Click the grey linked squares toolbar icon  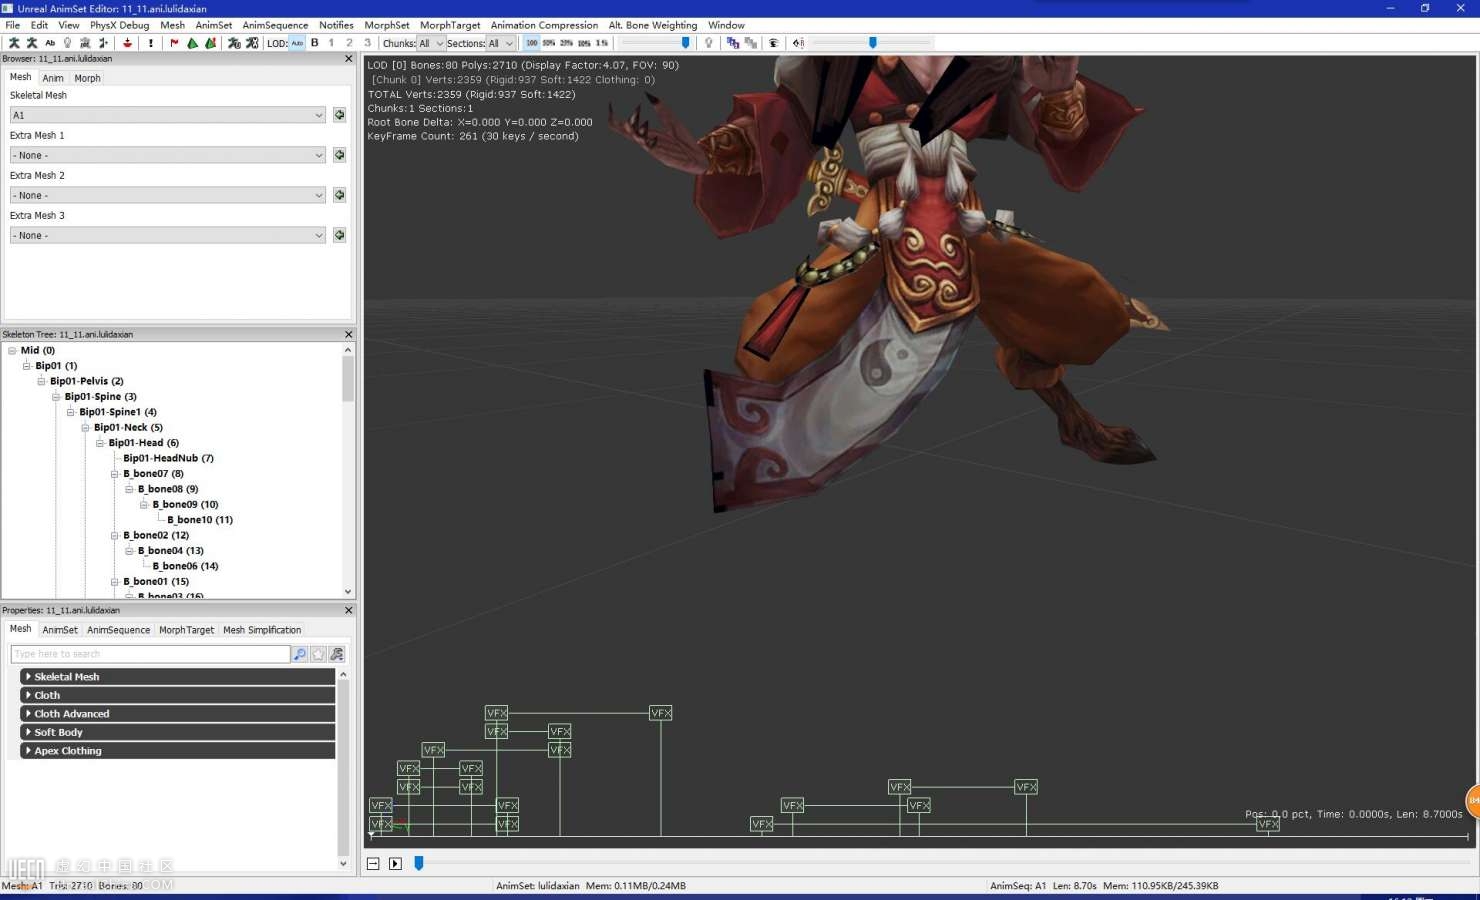(x=751, y=43)
